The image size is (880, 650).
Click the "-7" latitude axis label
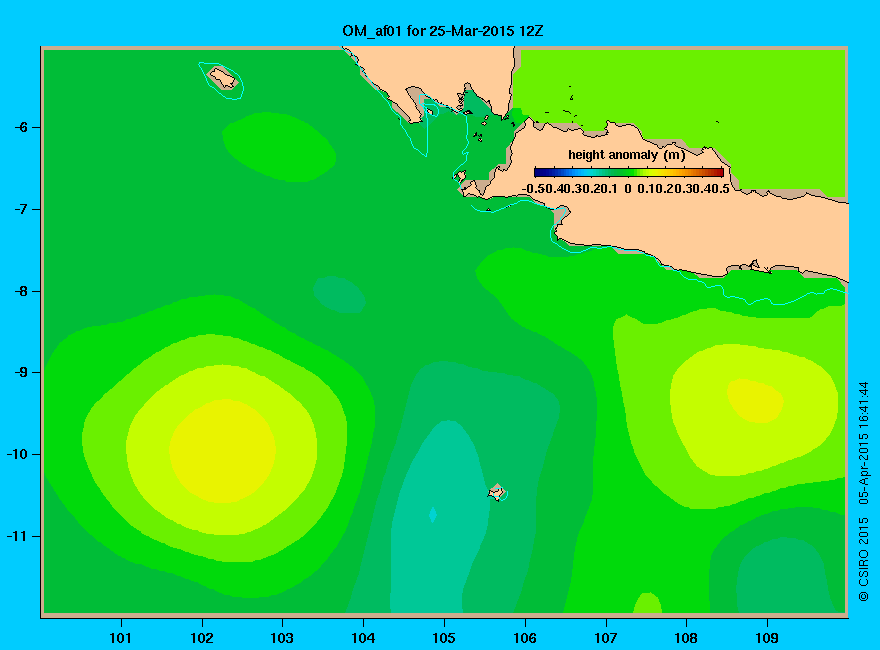(21, 209)
